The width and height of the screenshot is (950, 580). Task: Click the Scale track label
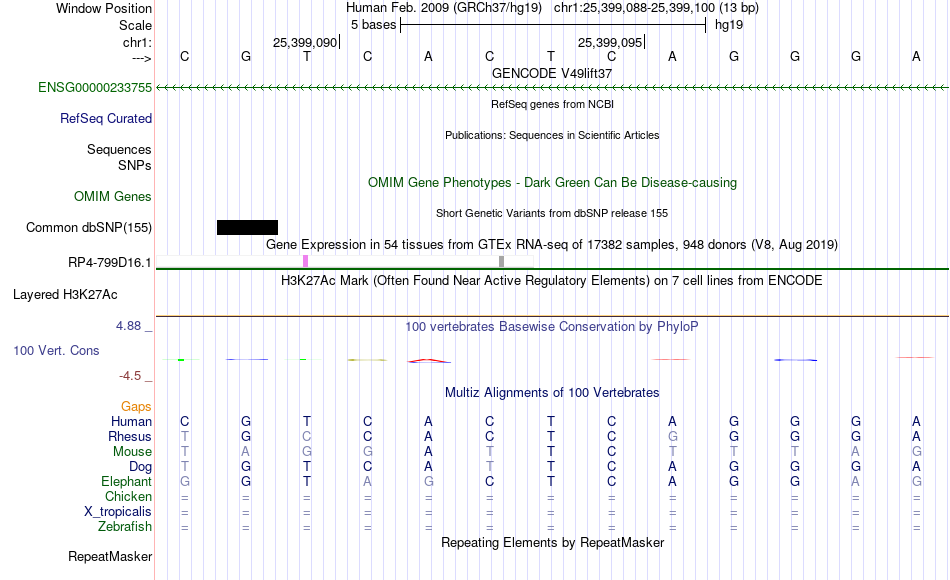pos(135,25)
